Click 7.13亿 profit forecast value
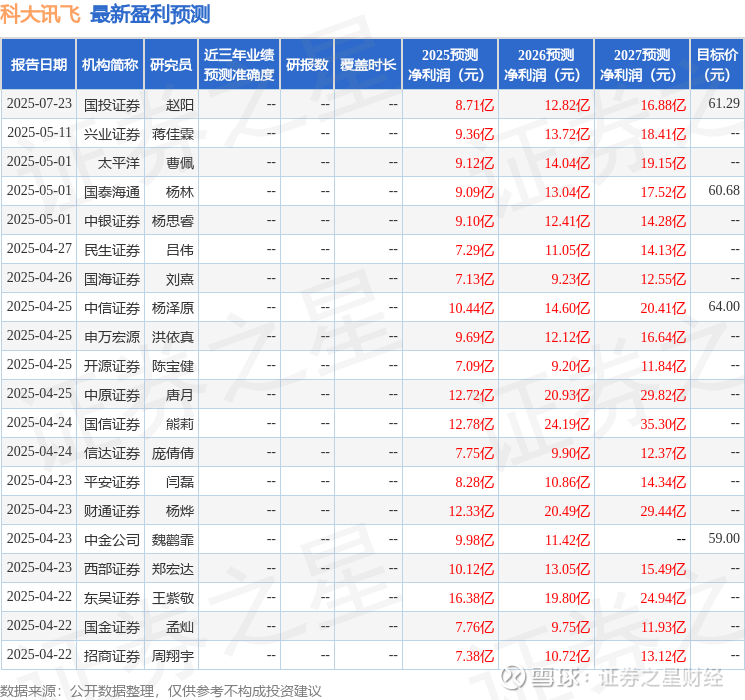The width and height of the screenshot is (745, 700). tap(475, 279)
